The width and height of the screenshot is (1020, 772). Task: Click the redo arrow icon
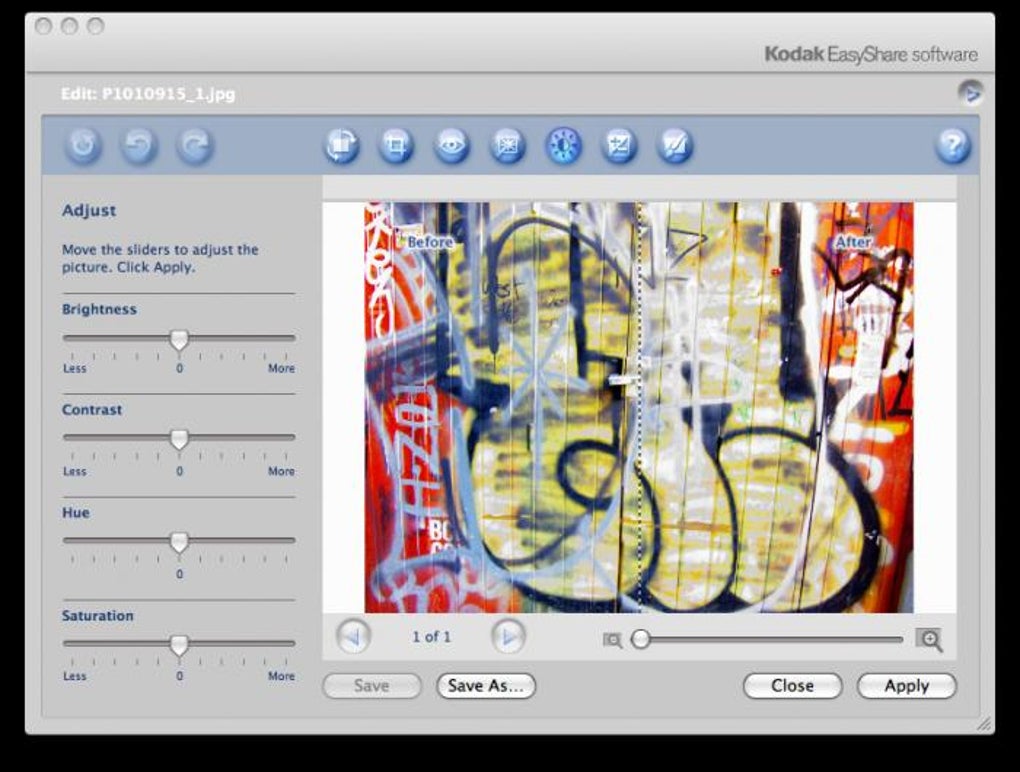(195, 144)
